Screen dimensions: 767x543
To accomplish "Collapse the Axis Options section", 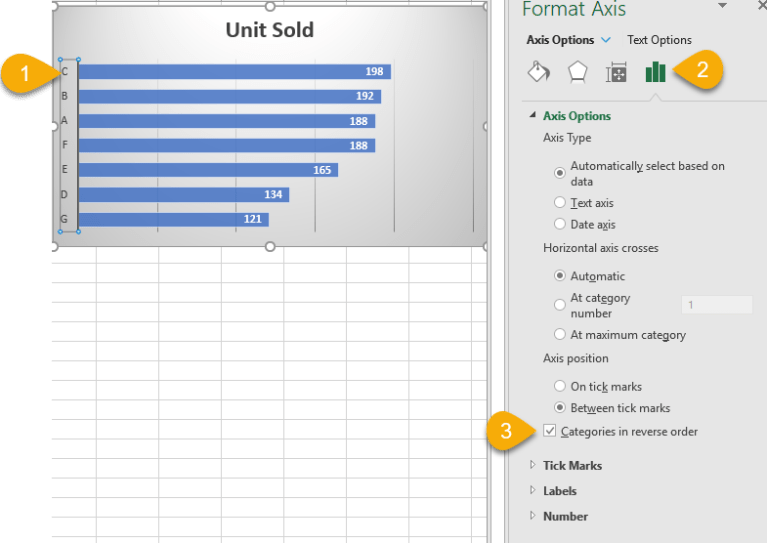I will pyautogui.click(x=533, y=116).
